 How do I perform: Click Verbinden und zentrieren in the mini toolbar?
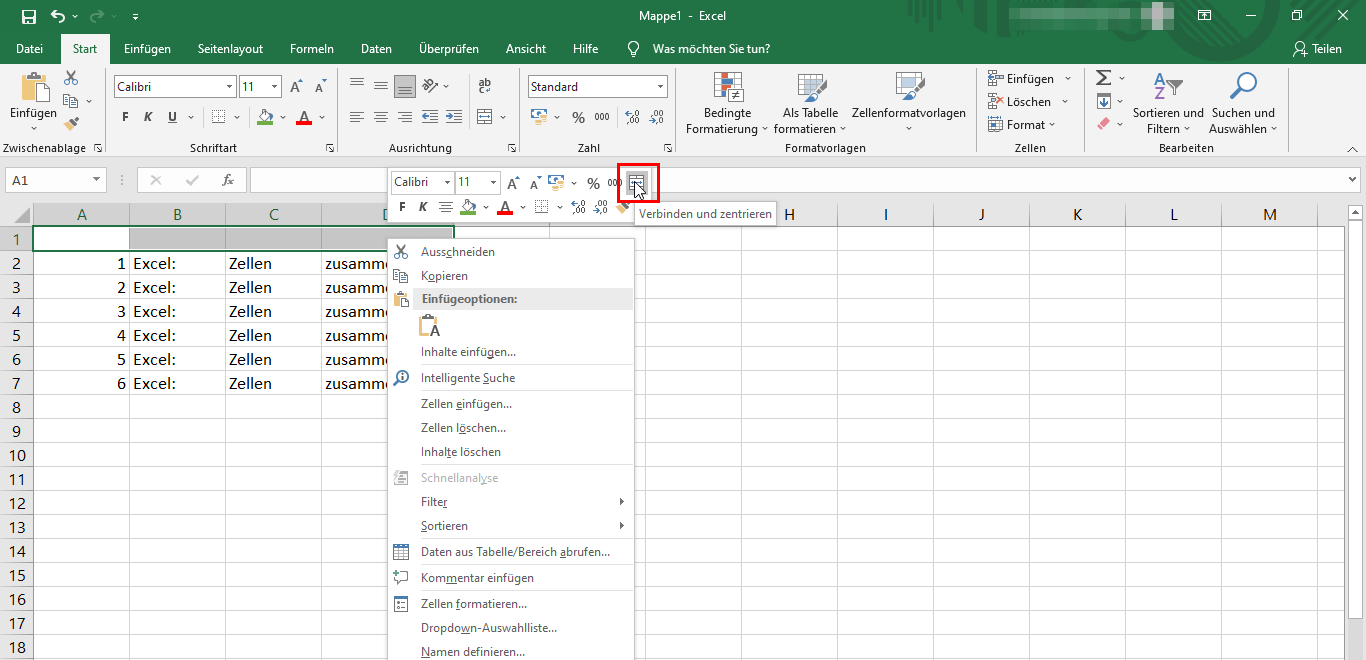(637, 183)
